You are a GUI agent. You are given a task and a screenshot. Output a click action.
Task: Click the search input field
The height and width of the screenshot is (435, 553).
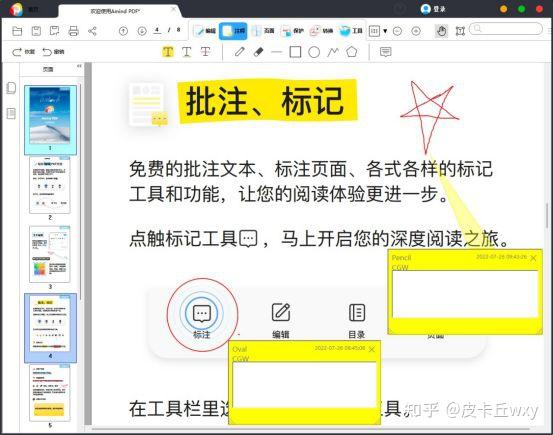[506, 29]
